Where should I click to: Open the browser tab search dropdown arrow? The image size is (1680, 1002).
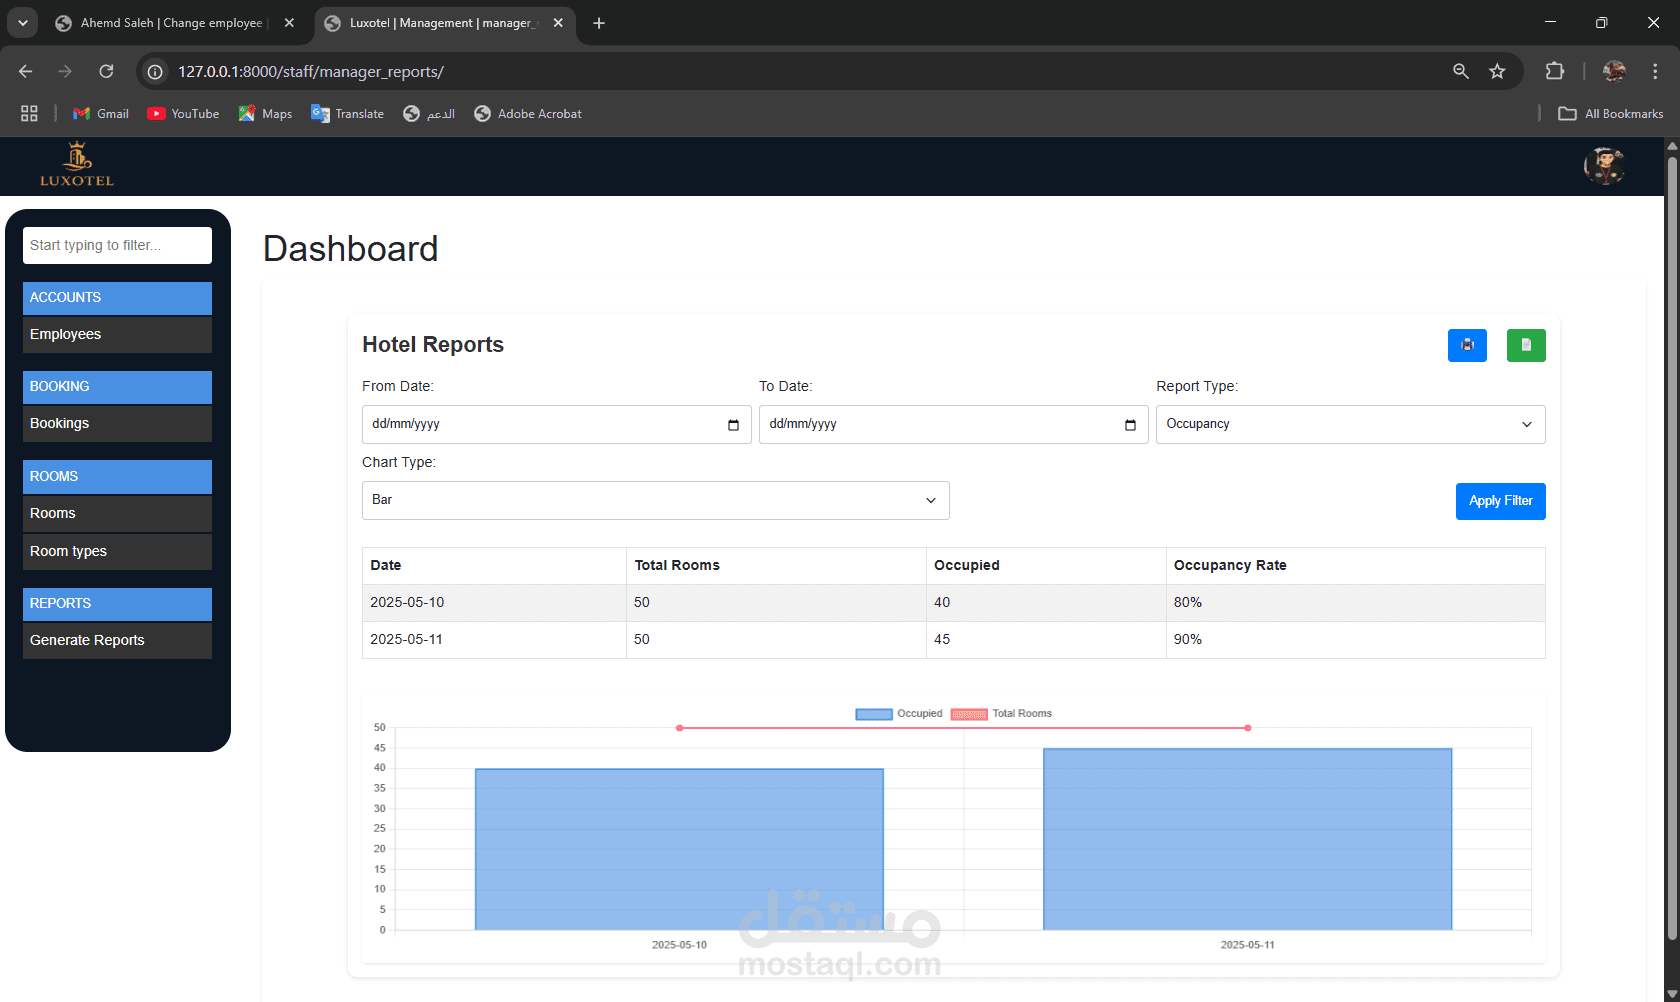pos(22,23)
